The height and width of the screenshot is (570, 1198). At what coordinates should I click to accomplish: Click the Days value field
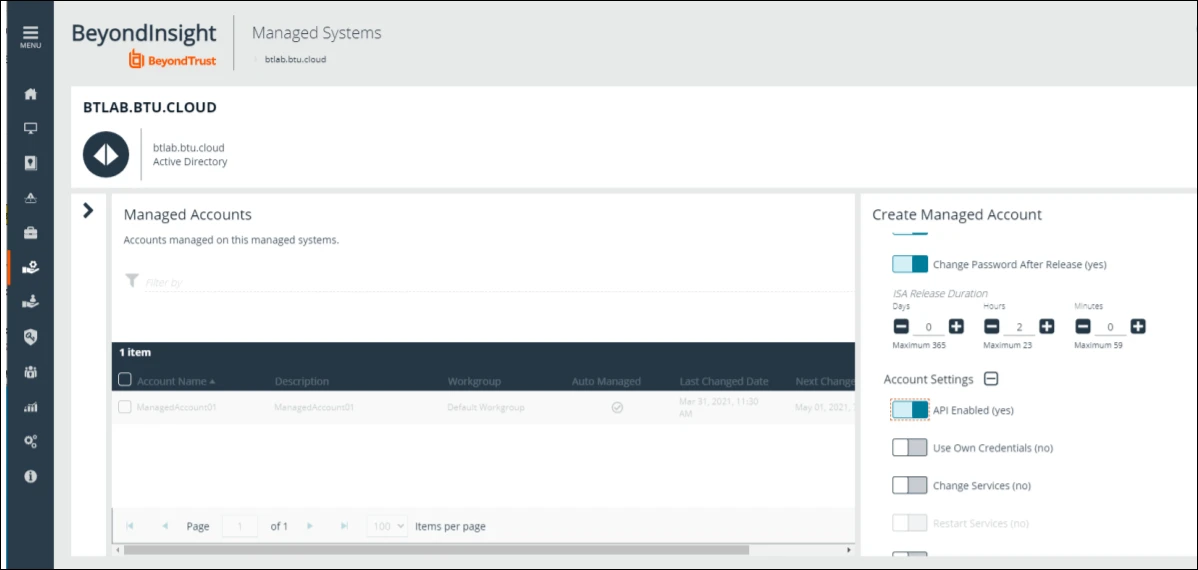click(x=928, y=327)
